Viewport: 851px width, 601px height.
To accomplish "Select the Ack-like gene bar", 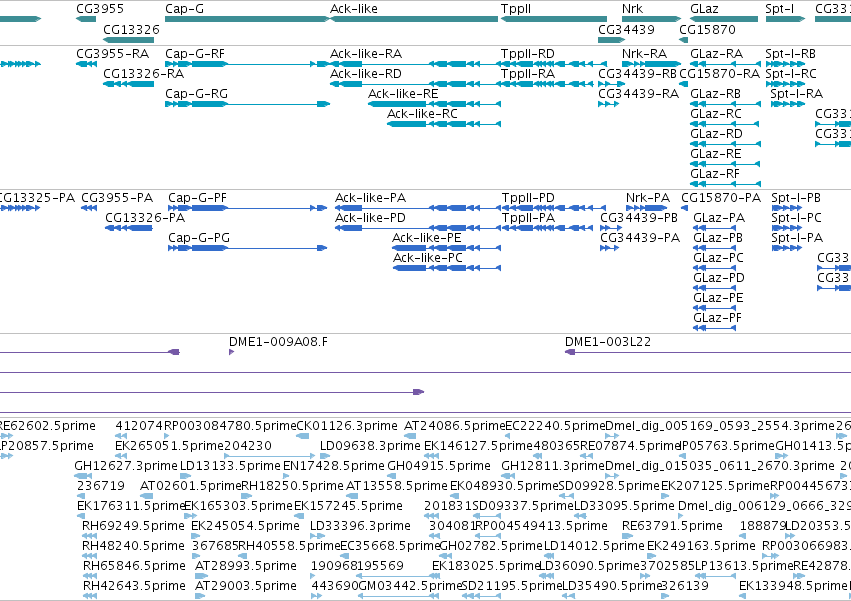I will point(414,19).
